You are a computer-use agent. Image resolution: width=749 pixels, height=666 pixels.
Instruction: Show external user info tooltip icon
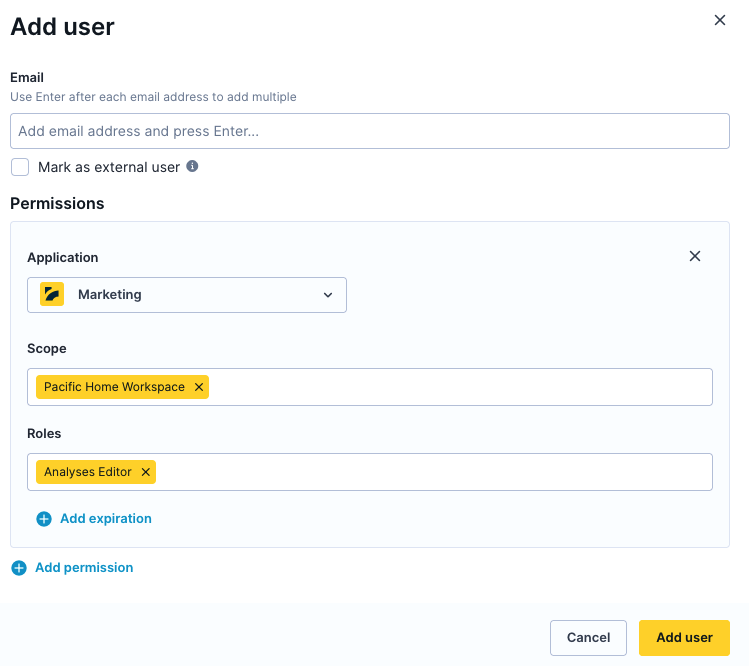click(192, 166)
